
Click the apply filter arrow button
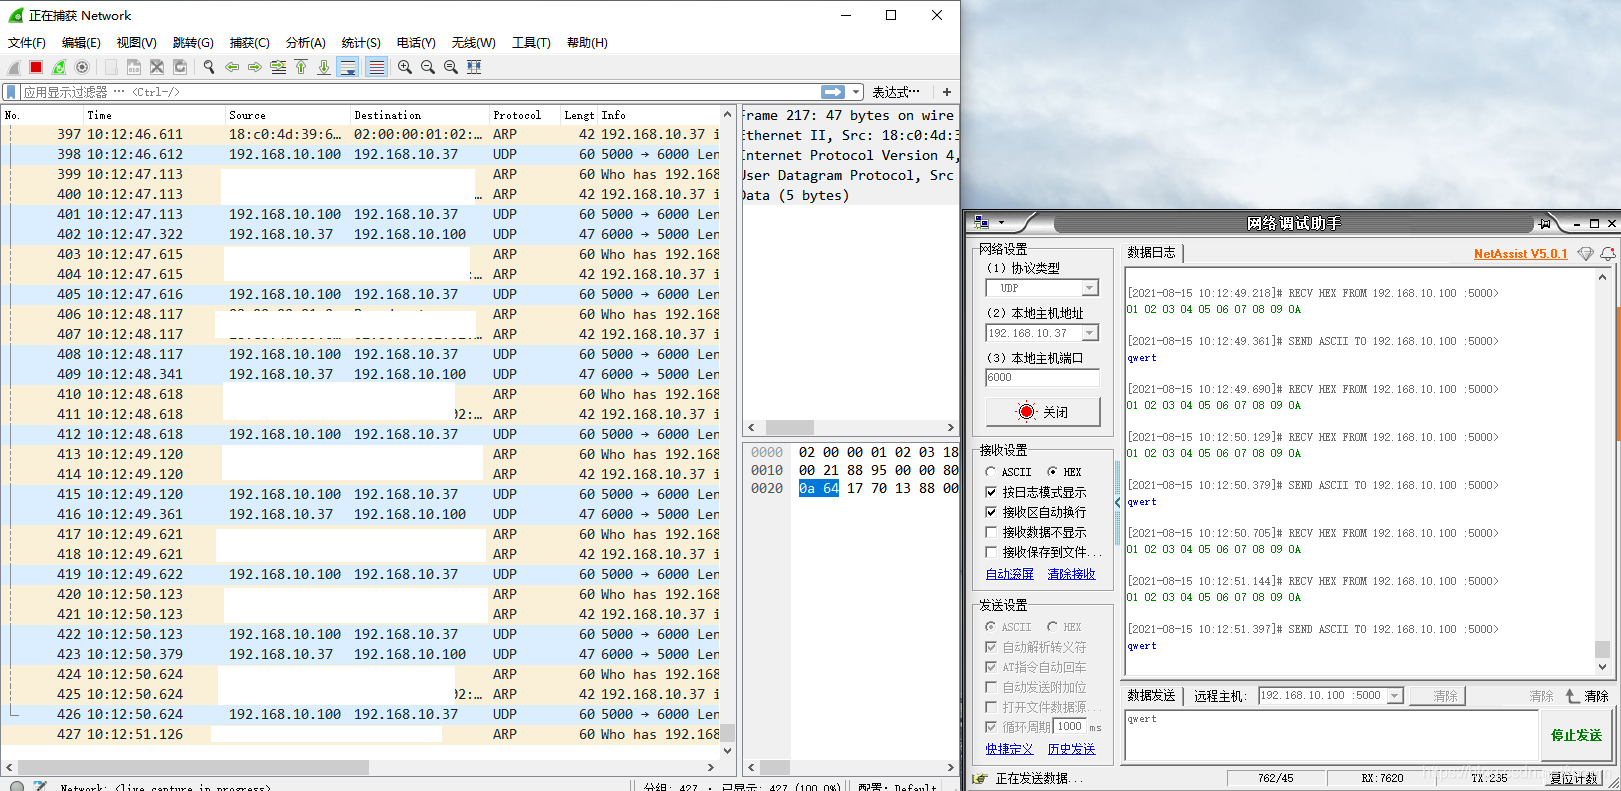click(x=833, y=92)
